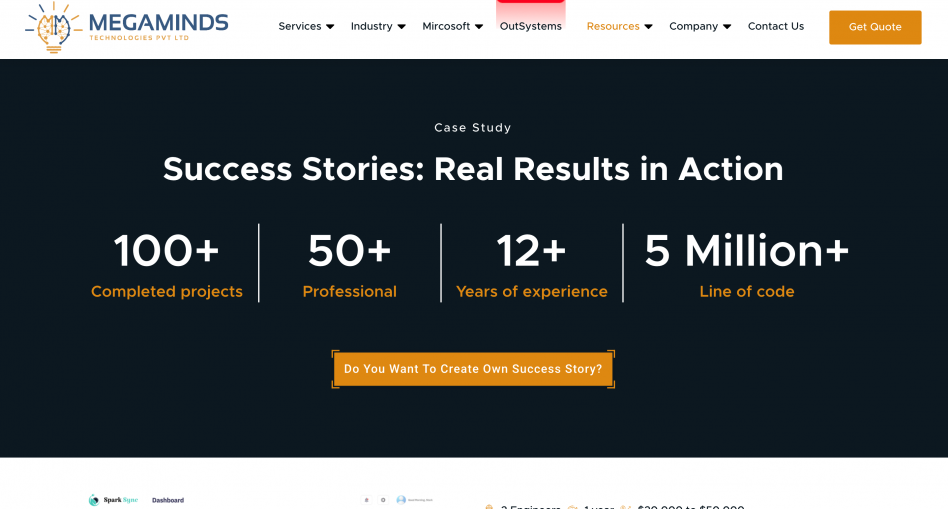This screenshot has height=509, width=948.
Task: Expand the Services dropdown arrow
Action: tap(330, 27)
